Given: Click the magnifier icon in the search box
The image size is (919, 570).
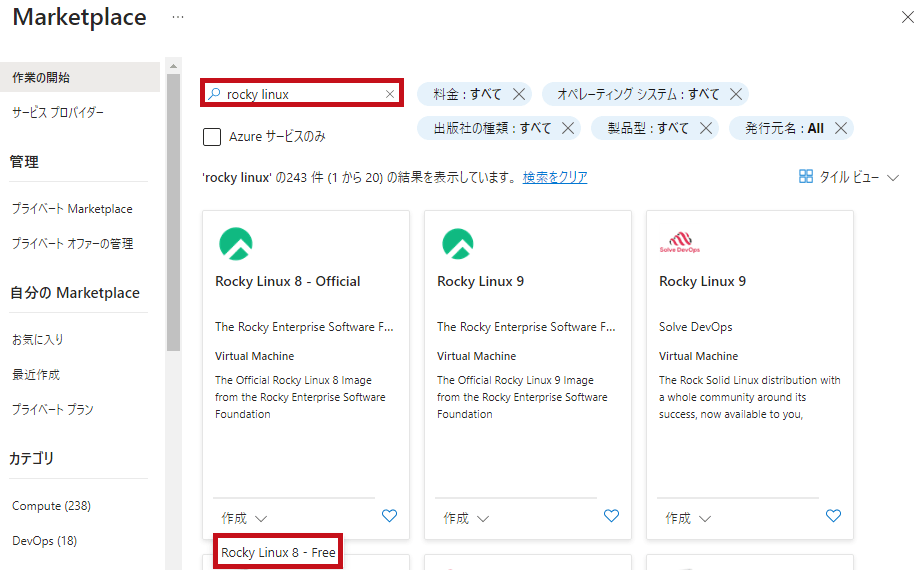Looking at the screenshot, I should [x=215, y=94].
